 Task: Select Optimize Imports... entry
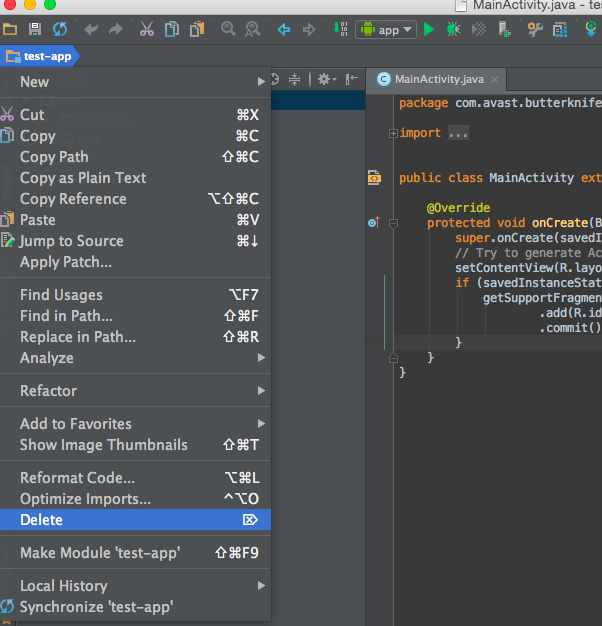135,499
